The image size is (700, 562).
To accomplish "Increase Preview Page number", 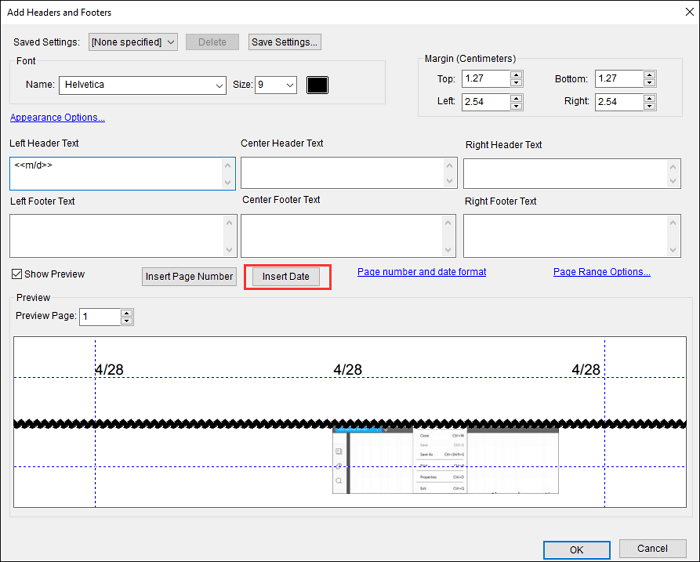I will [127, 313].
